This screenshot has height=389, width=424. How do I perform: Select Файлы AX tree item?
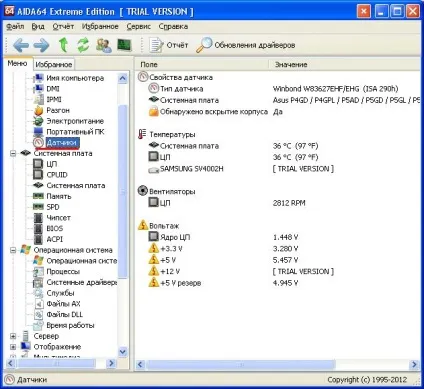[x=63, y=304]
